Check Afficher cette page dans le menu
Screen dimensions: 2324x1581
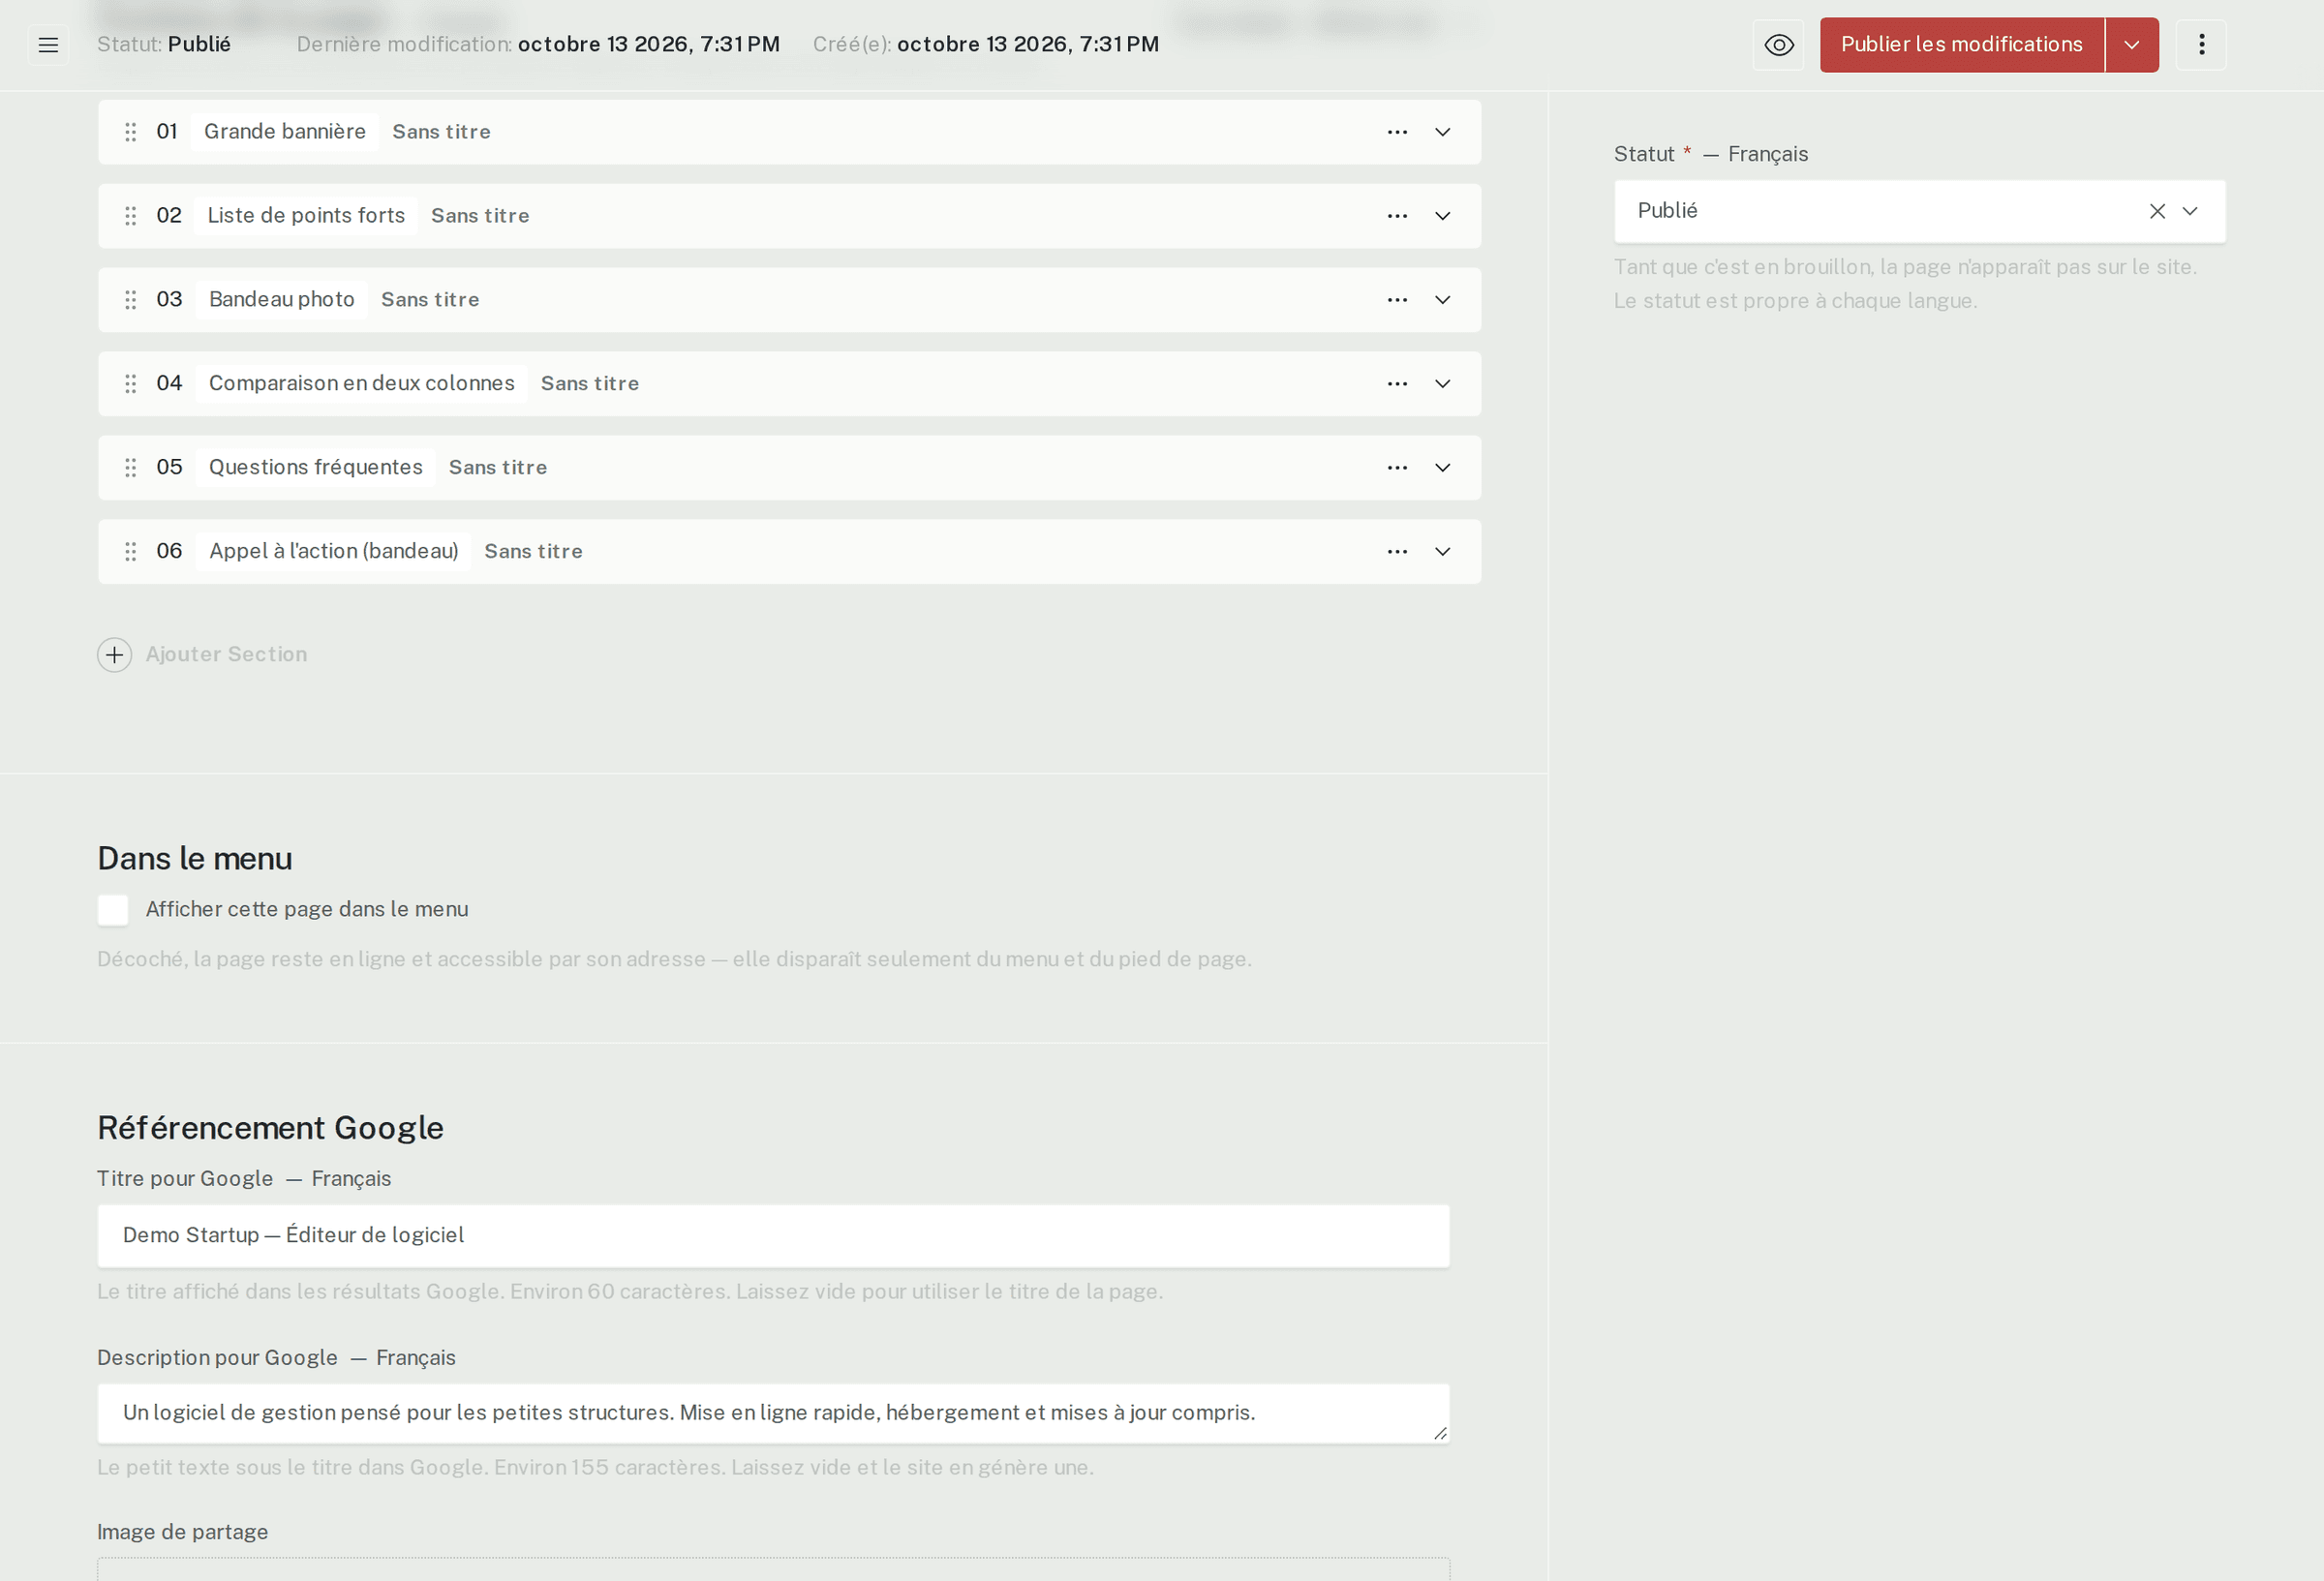(113, 910)
